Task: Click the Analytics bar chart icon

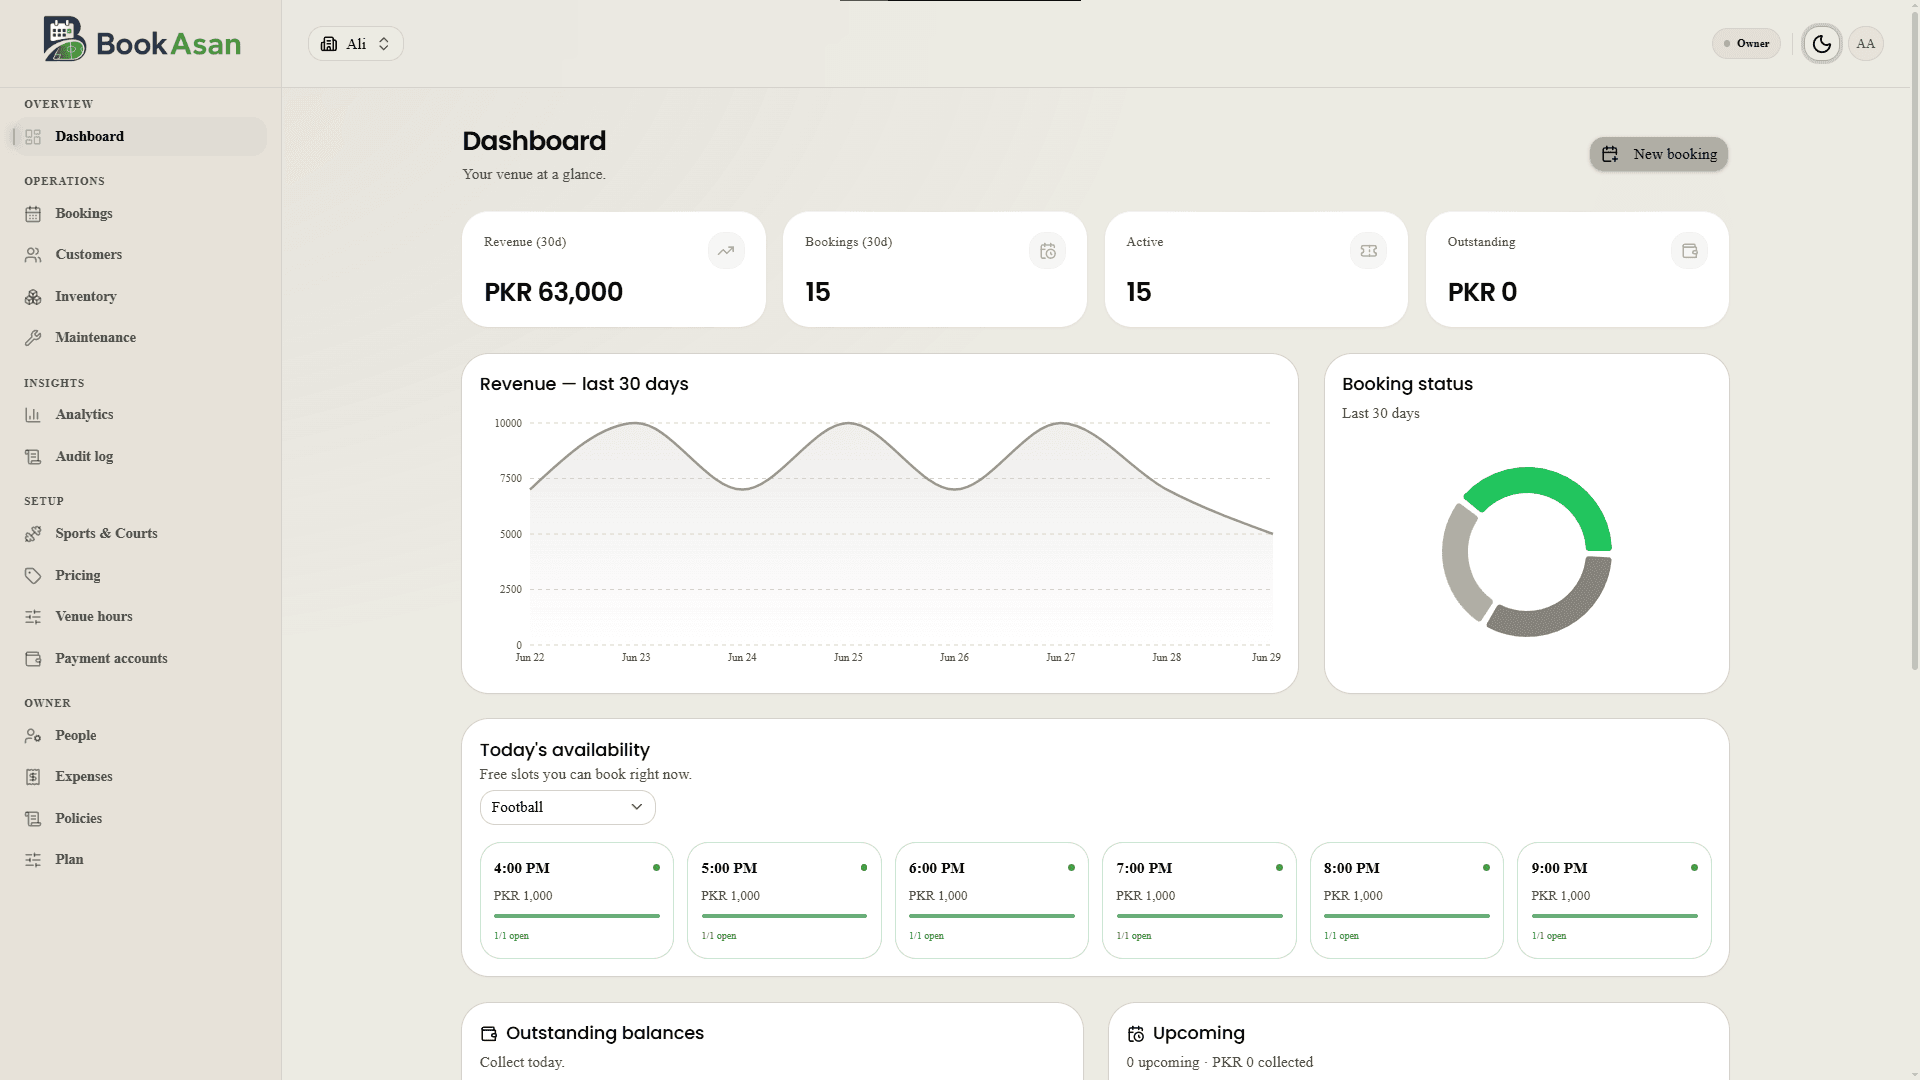Action: pos(33,415)
